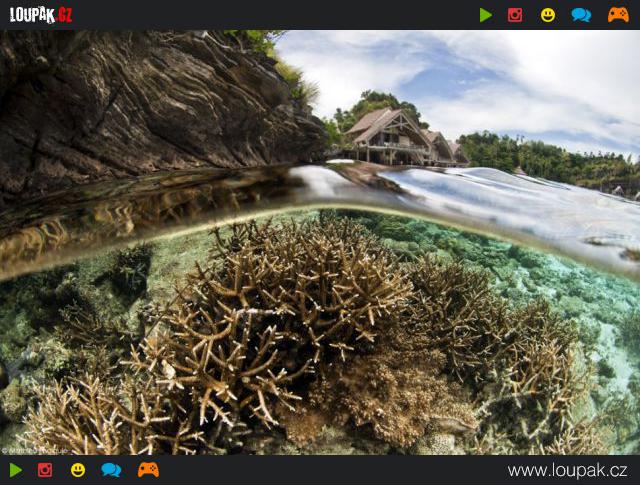Viewport: 640px width, 485px height.
Task: Click the green play icon in top bar
Action: [x=485, y=15]
